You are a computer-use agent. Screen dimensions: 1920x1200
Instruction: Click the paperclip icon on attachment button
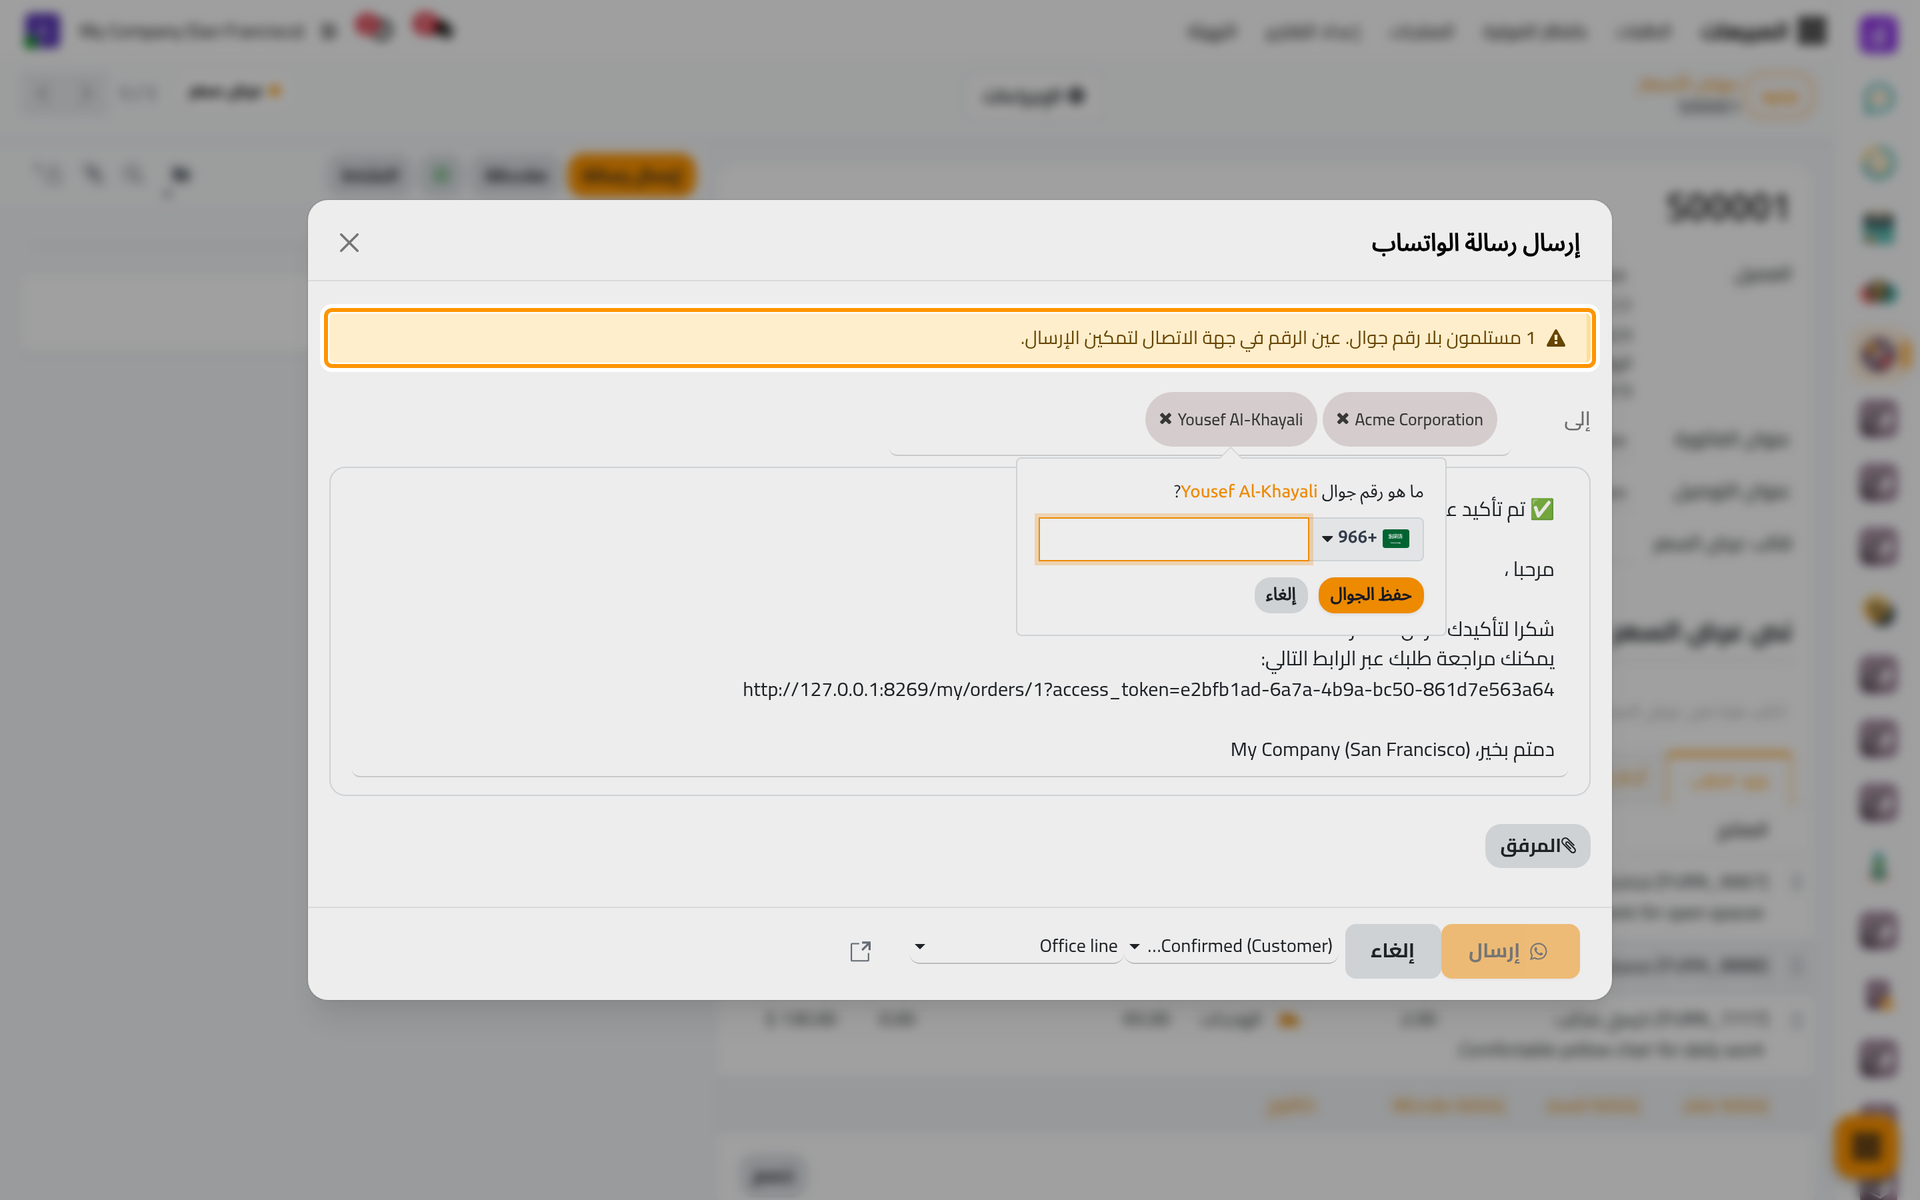coord(1569,846)
